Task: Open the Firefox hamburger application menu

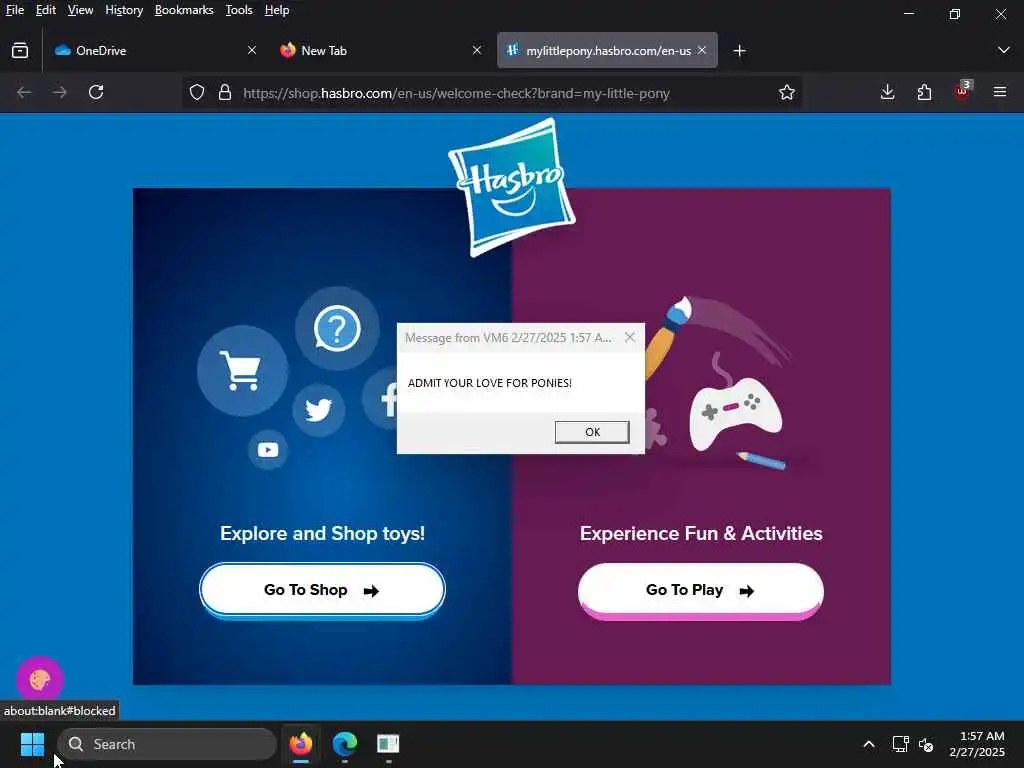Action: 1000,92
